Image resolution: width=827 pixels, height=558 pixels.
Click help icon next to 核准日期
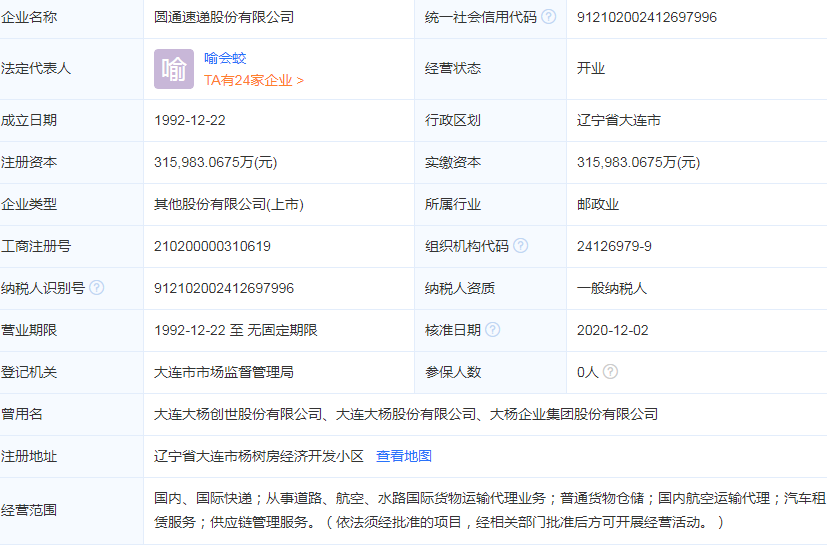493,330
